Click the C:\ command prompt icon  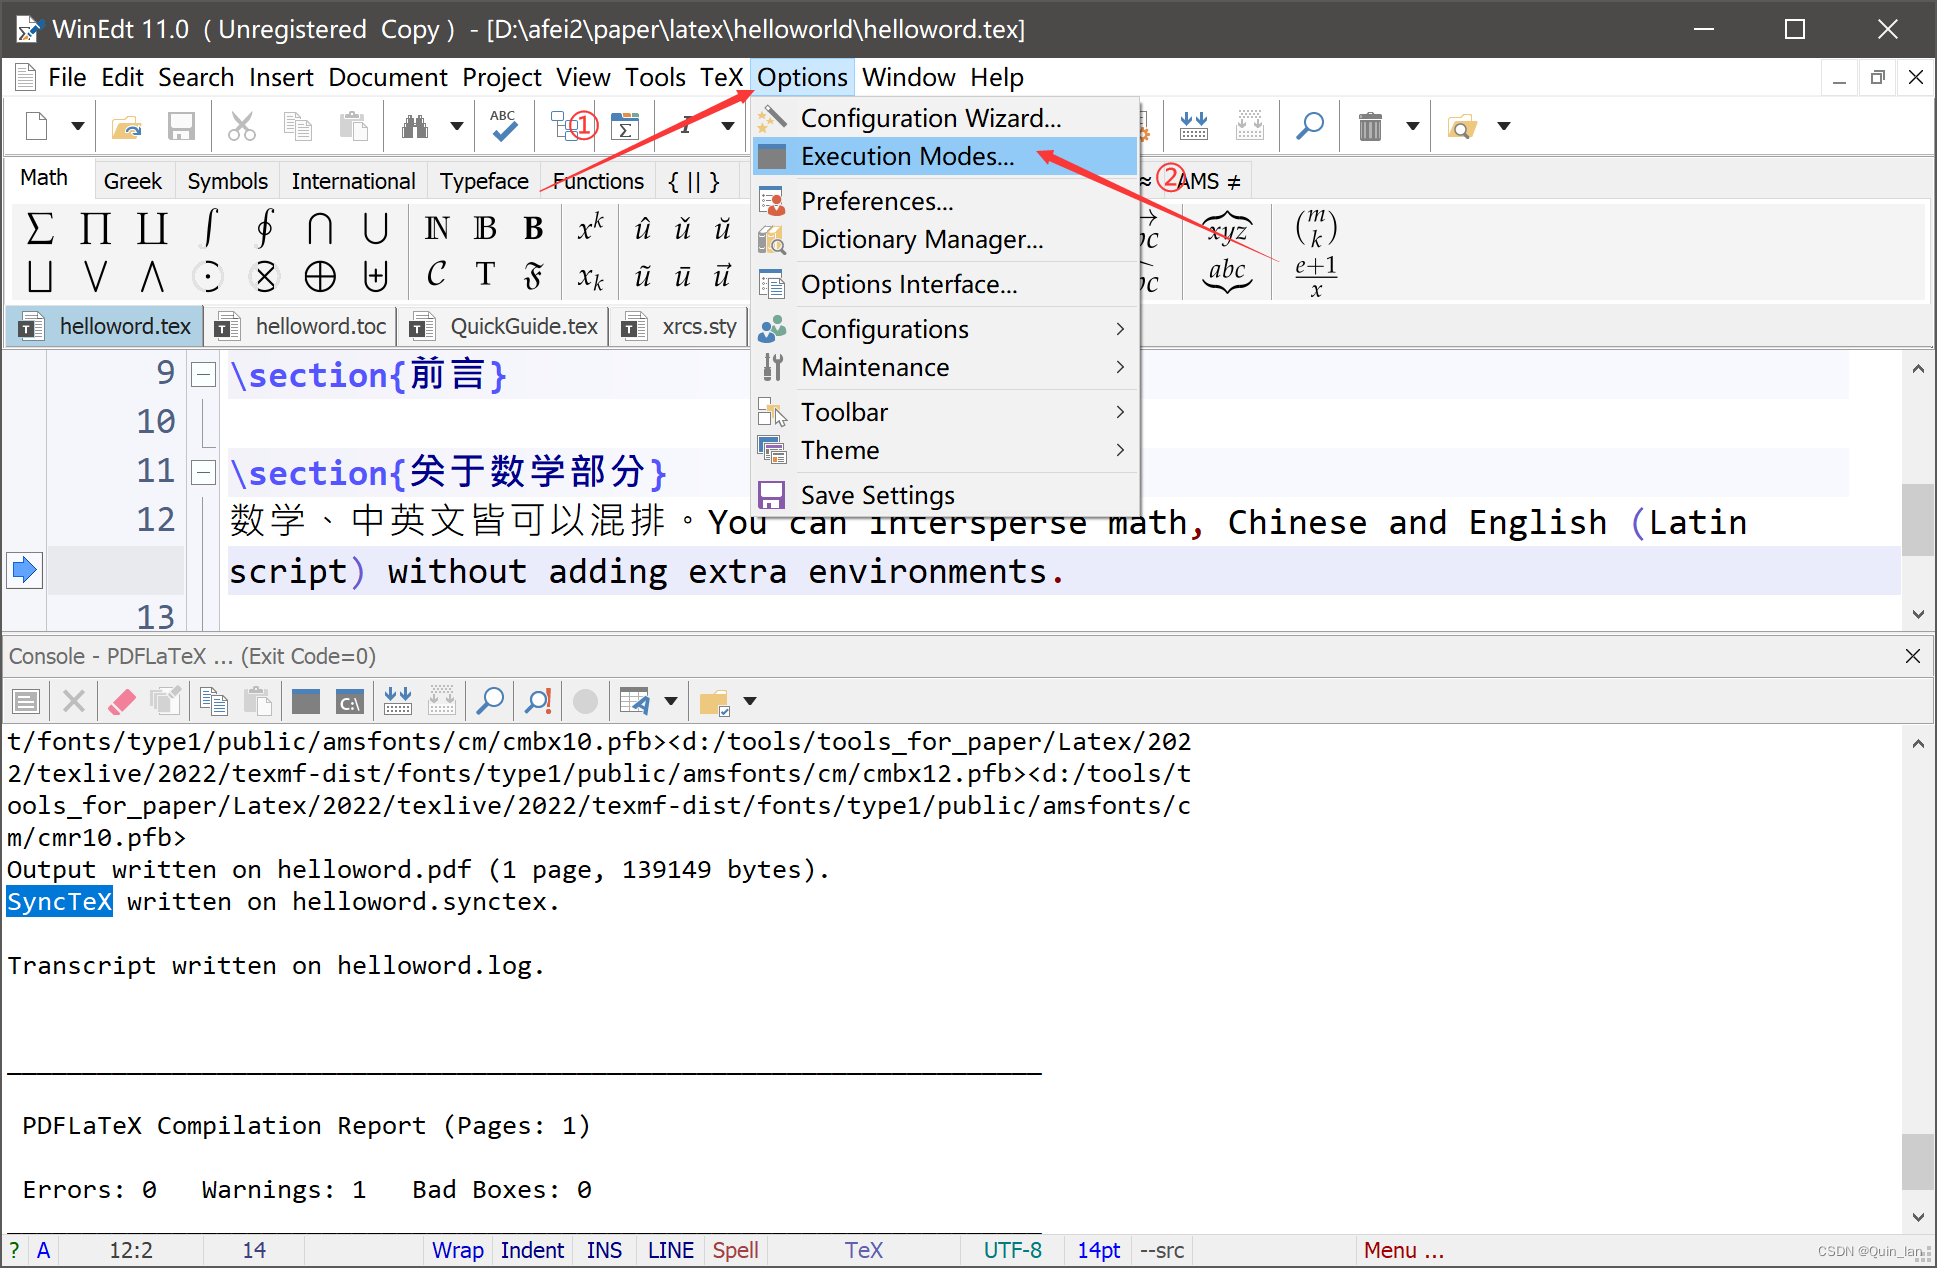pos(349,701)
